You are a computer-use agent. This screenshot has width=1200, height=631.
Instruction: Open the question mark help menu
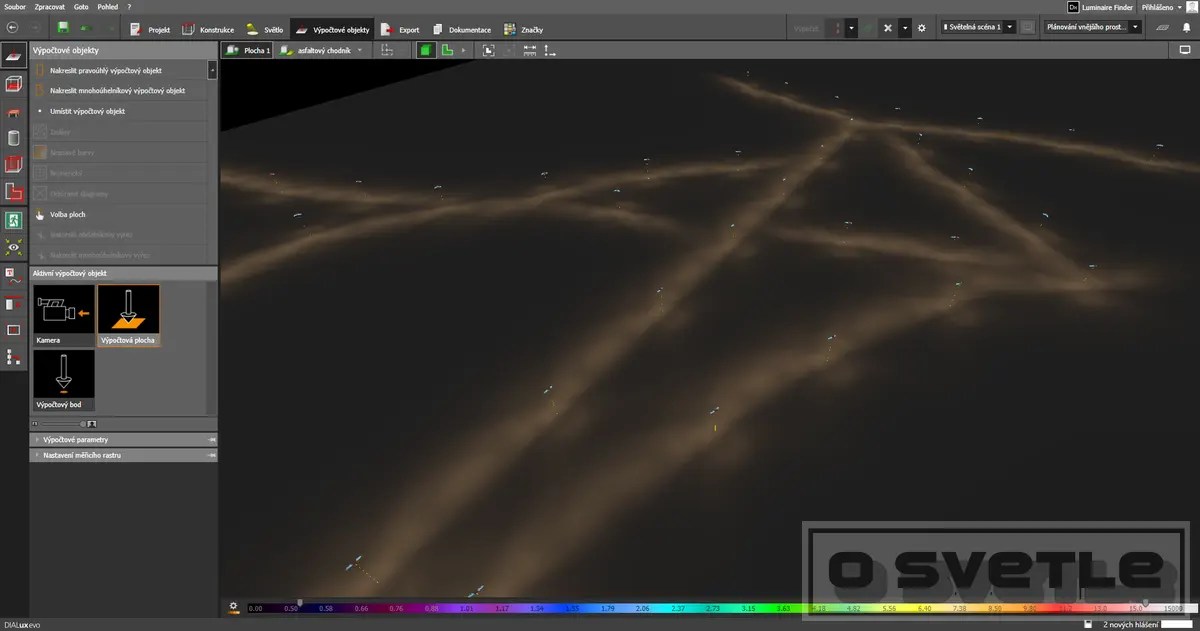[129, 6]
